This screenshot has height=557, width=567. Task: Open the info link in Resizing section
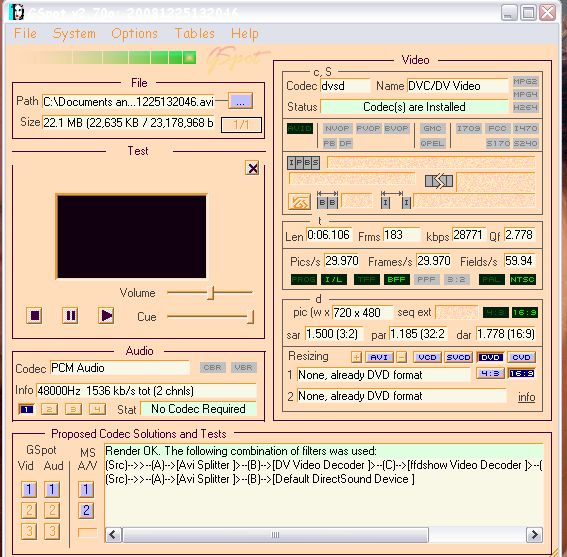(526, 397)
